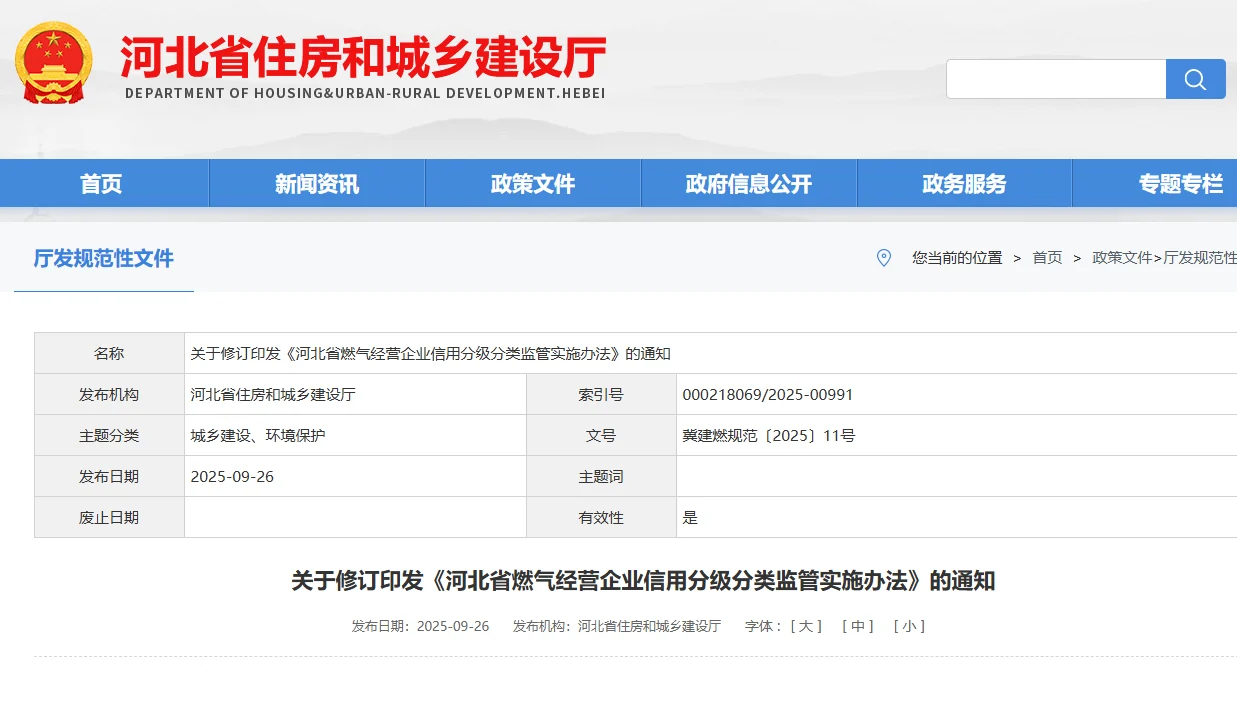
Task: Click the 主题词 label cell
Action: coord(601,477)
